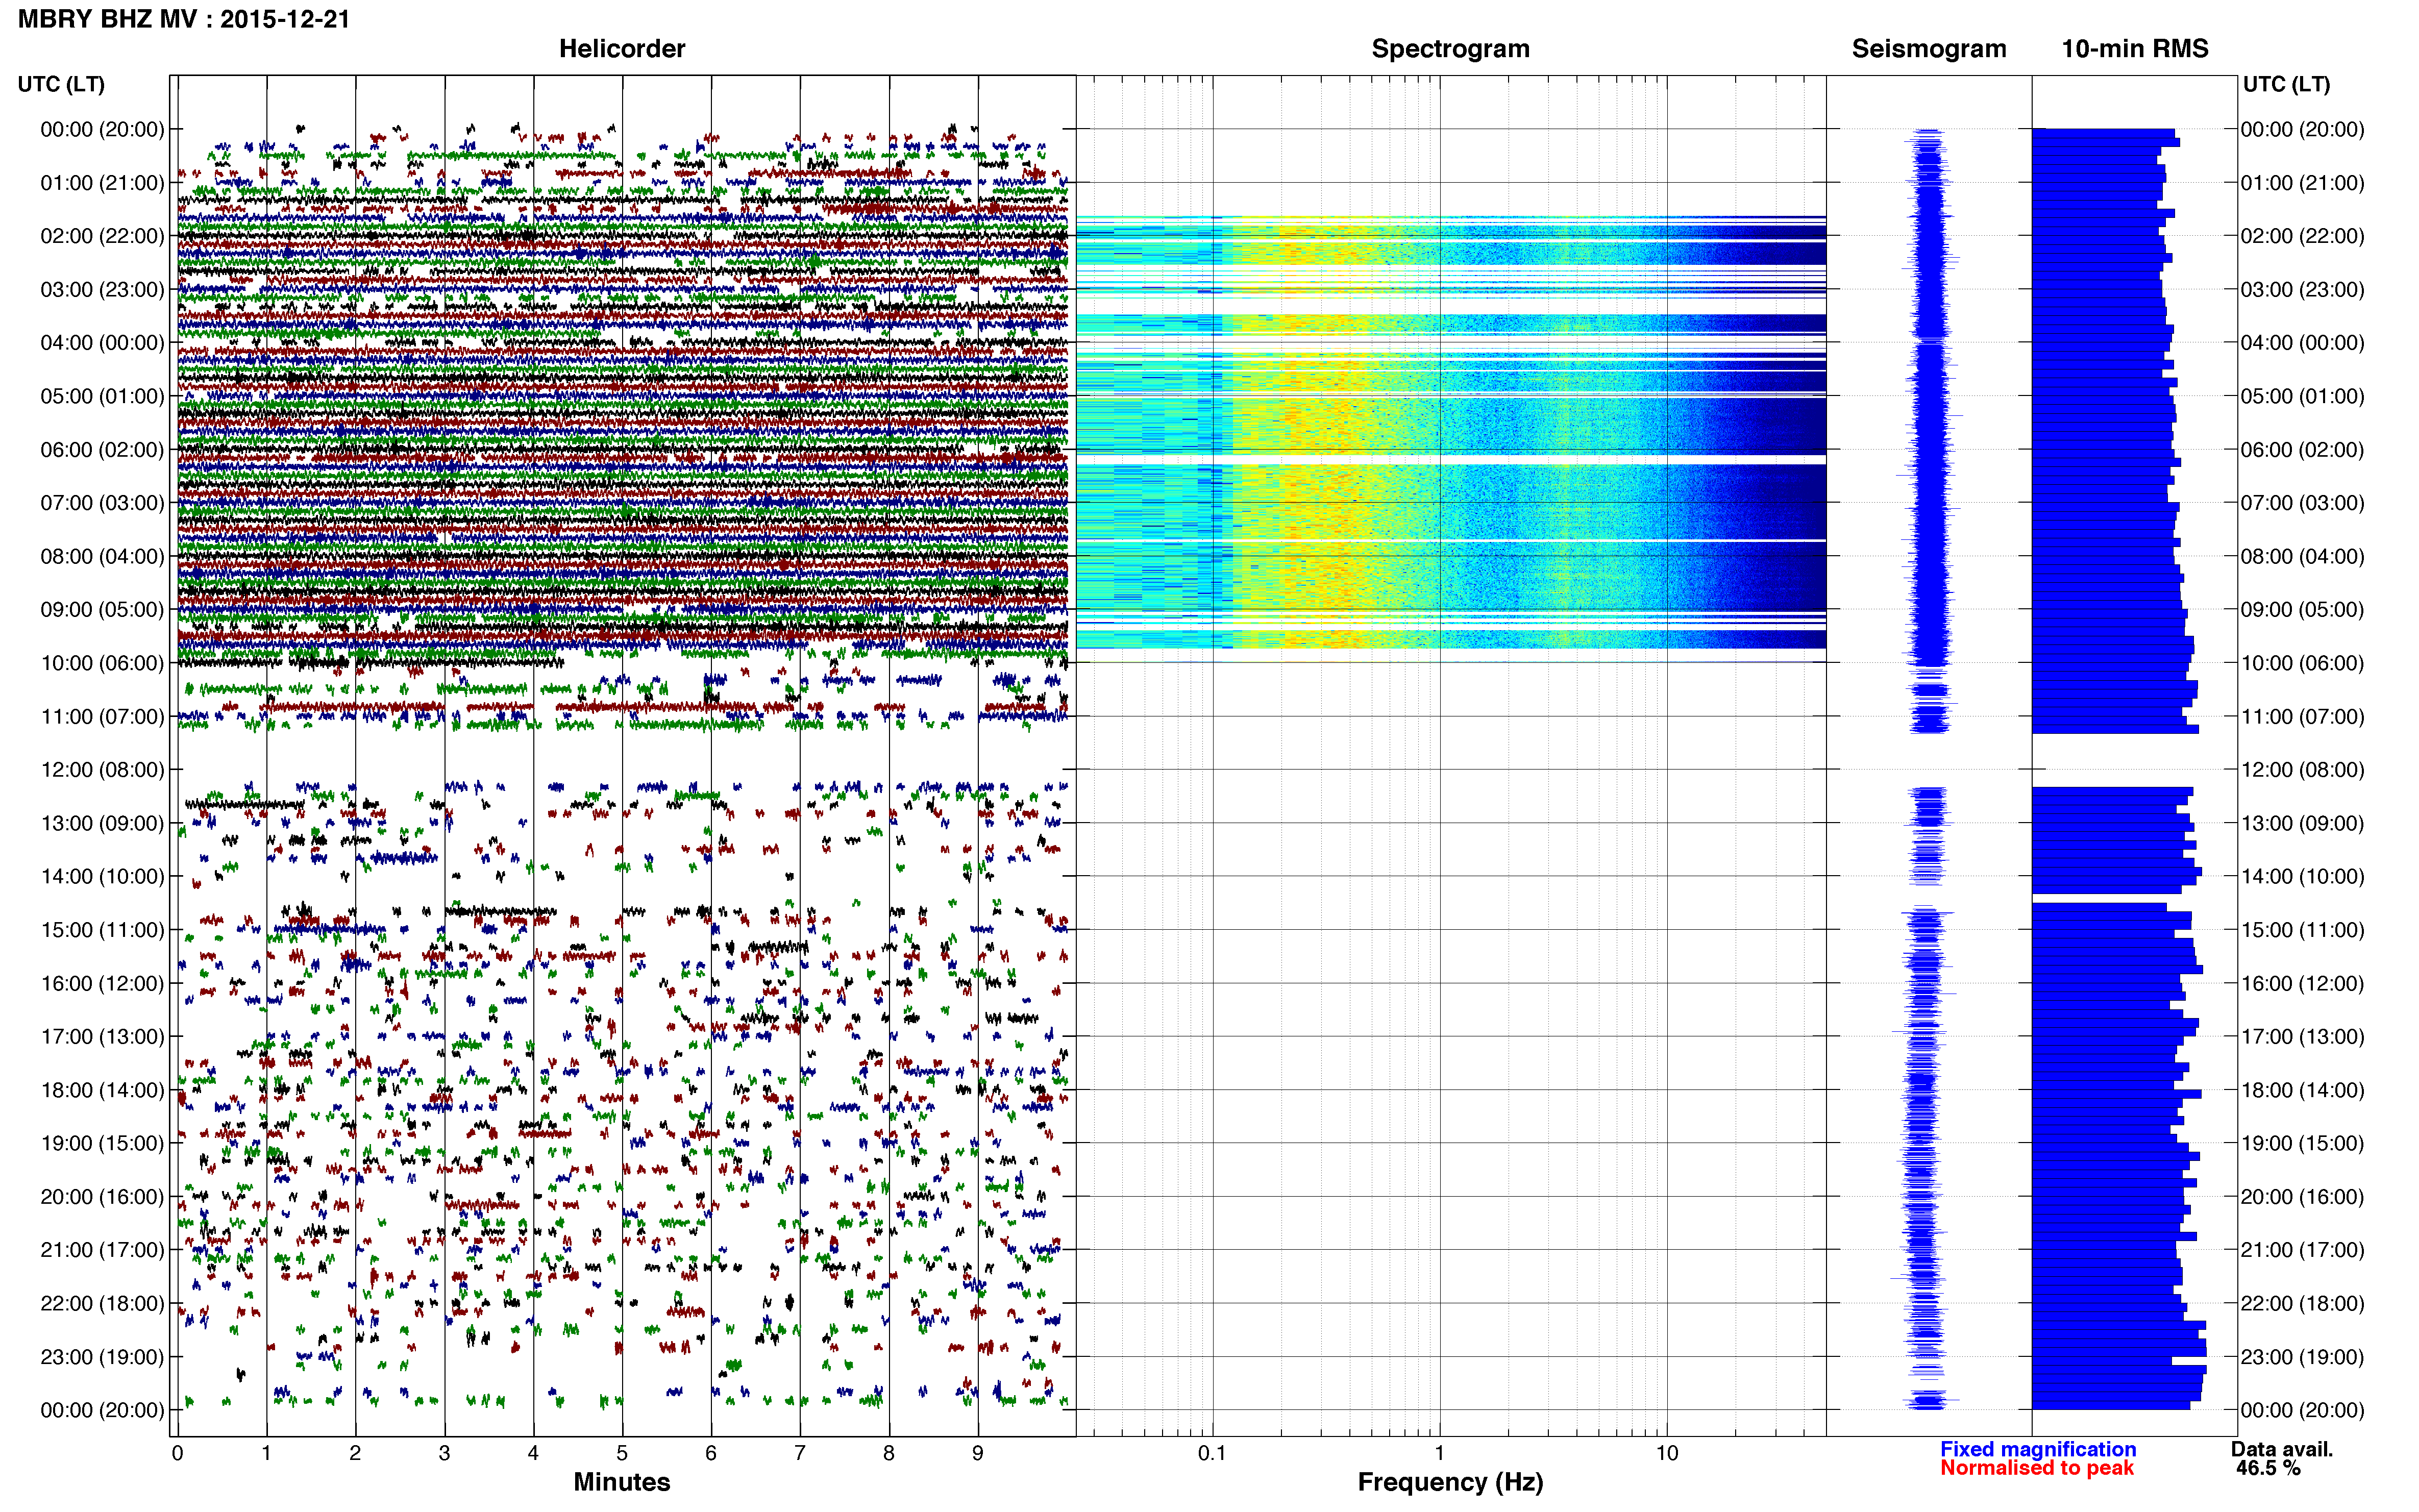Viewport: 2419px width, 1512px height.
Task: Select the Spectrogram panel heading
Action: (1450, 49)
